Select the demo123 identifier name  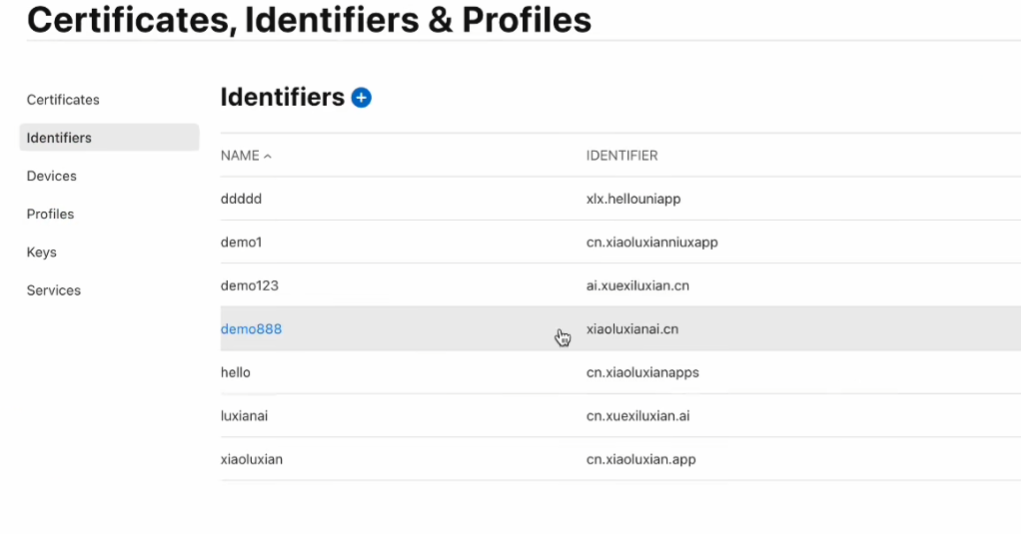pyautogui.click(x=249, y=286)
